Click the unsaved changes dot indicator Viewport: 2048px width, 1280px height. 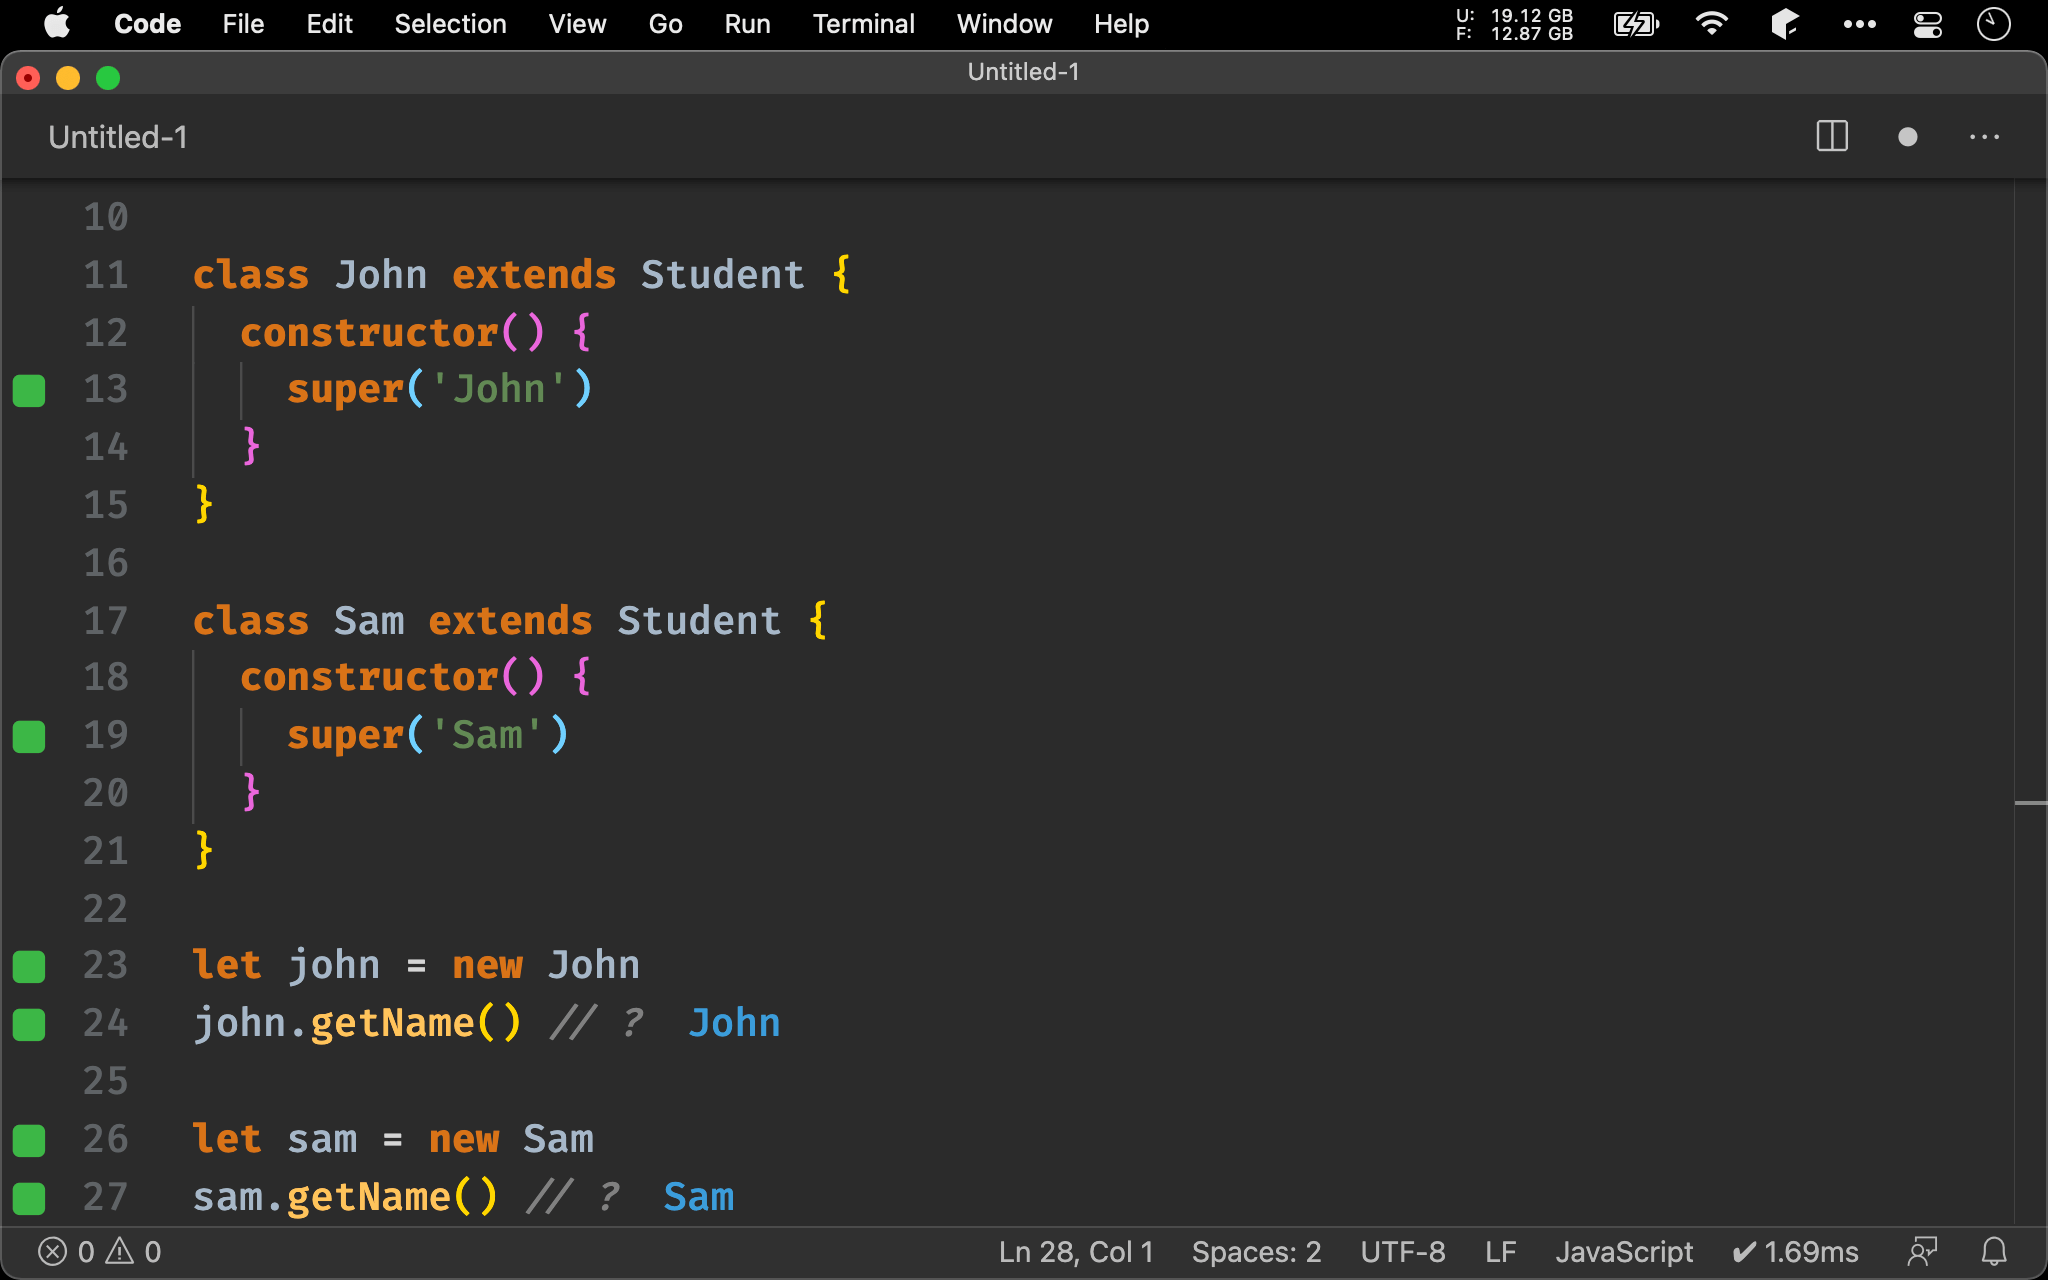(x=1907, y=137)
